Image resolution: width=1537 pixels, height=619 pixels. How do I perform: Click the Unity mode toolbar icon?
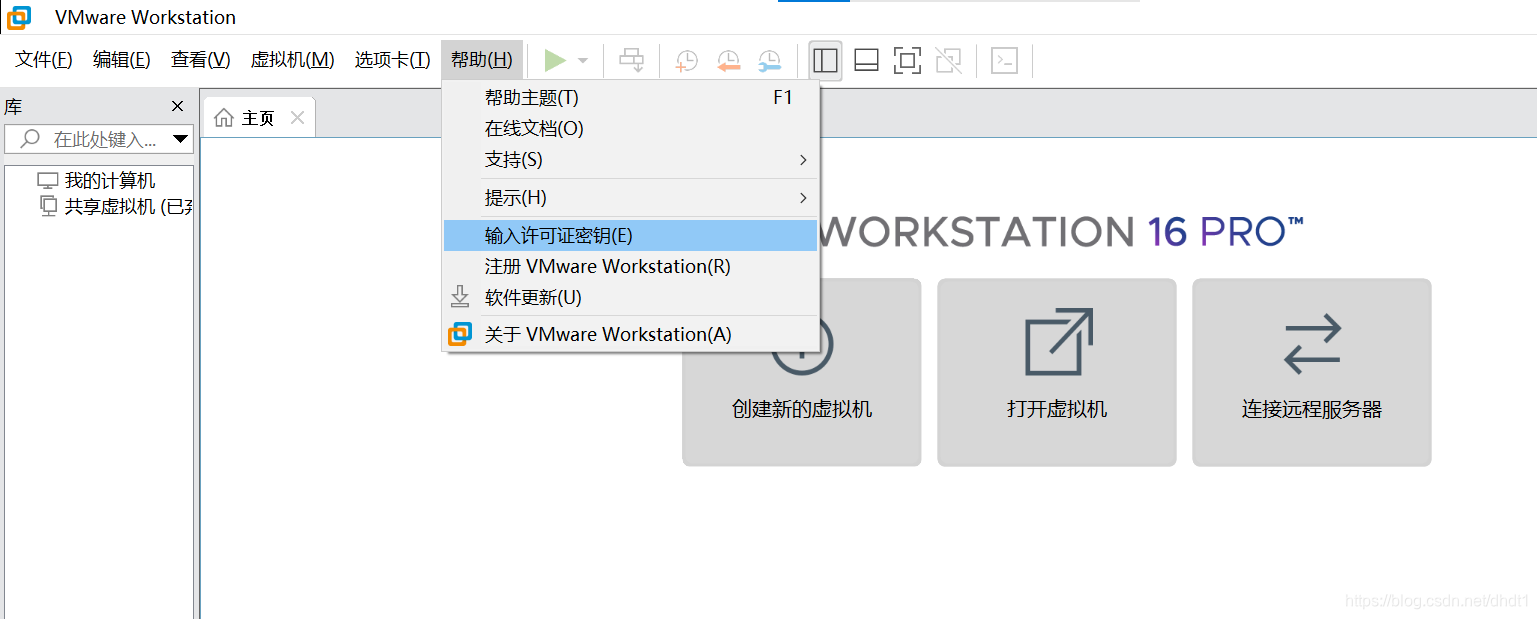948,61
